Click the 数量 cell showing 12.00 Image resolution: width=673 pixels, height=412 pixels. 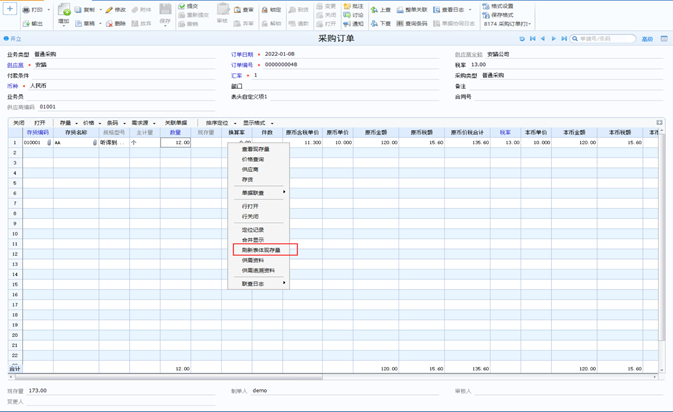coord(175,143)
